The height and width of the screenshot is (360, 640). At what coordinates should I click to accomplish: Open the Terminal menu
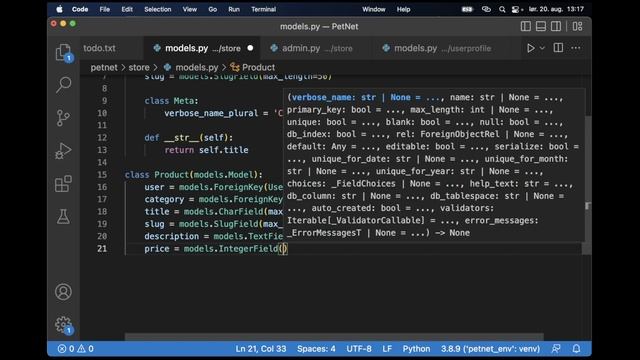point(263,9)
